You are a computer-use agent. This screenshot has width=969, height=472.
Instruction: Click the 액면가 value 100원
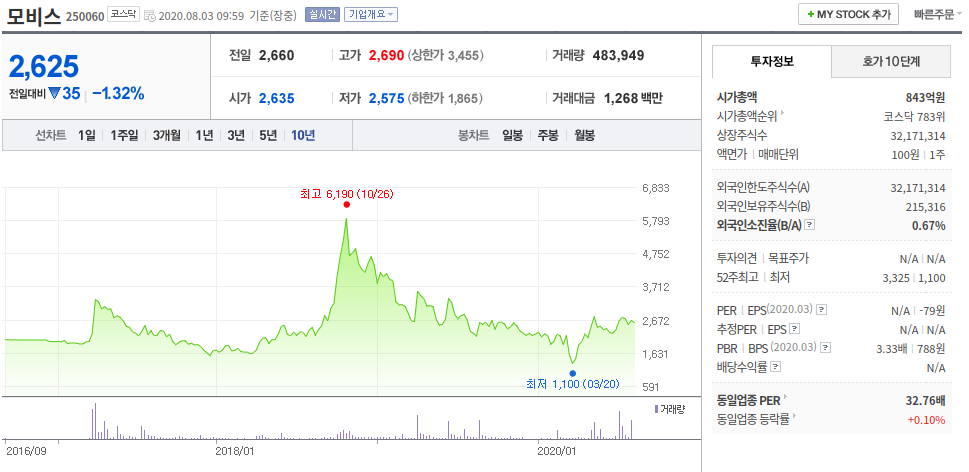pyautogui.click(x=906, y=154)
